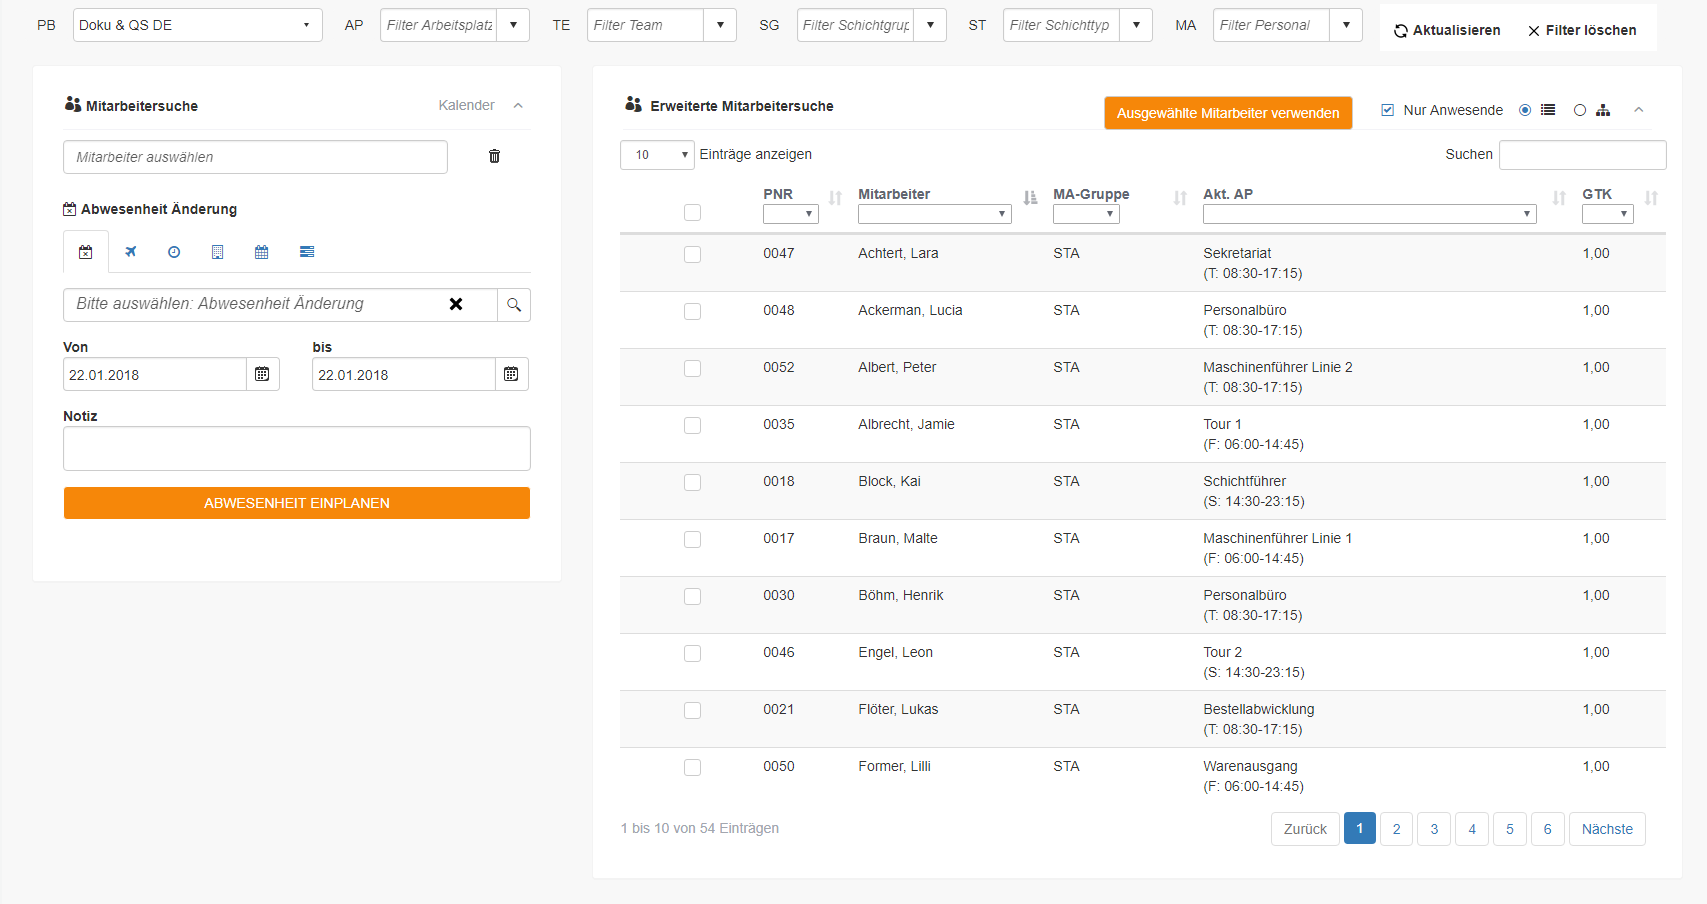Click the list view icon
Image resolution: width=1707 pixels, height=904 pixels.
(1548, 110)
